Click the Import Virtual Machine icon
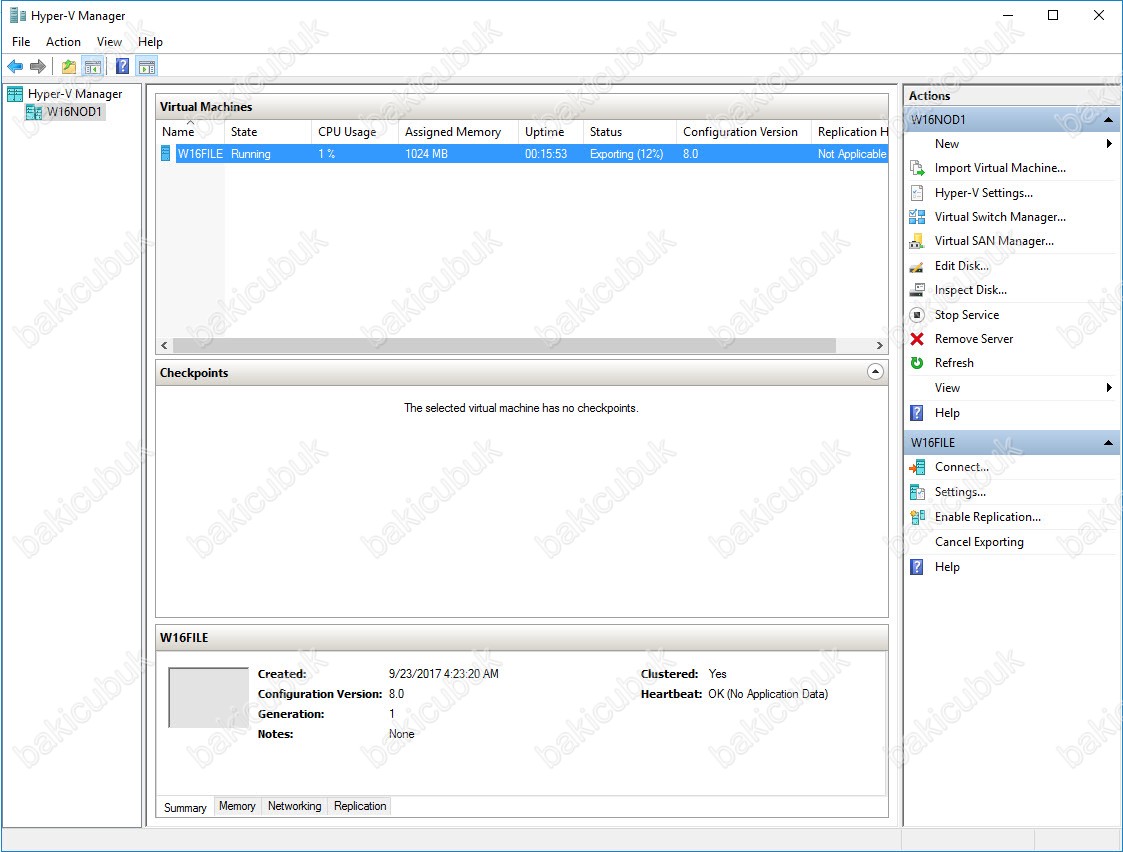 coord(917,168)
